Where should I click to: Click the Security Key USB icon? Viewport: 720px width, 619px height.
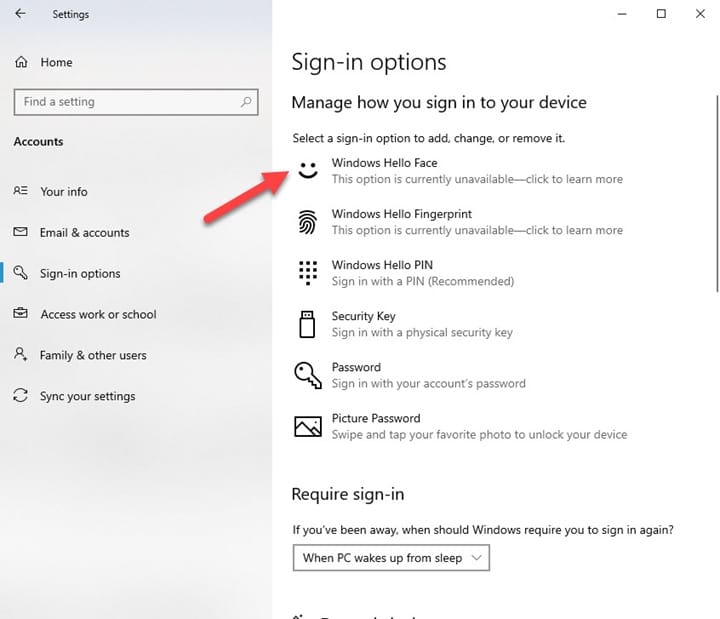[x=307, y=324]
